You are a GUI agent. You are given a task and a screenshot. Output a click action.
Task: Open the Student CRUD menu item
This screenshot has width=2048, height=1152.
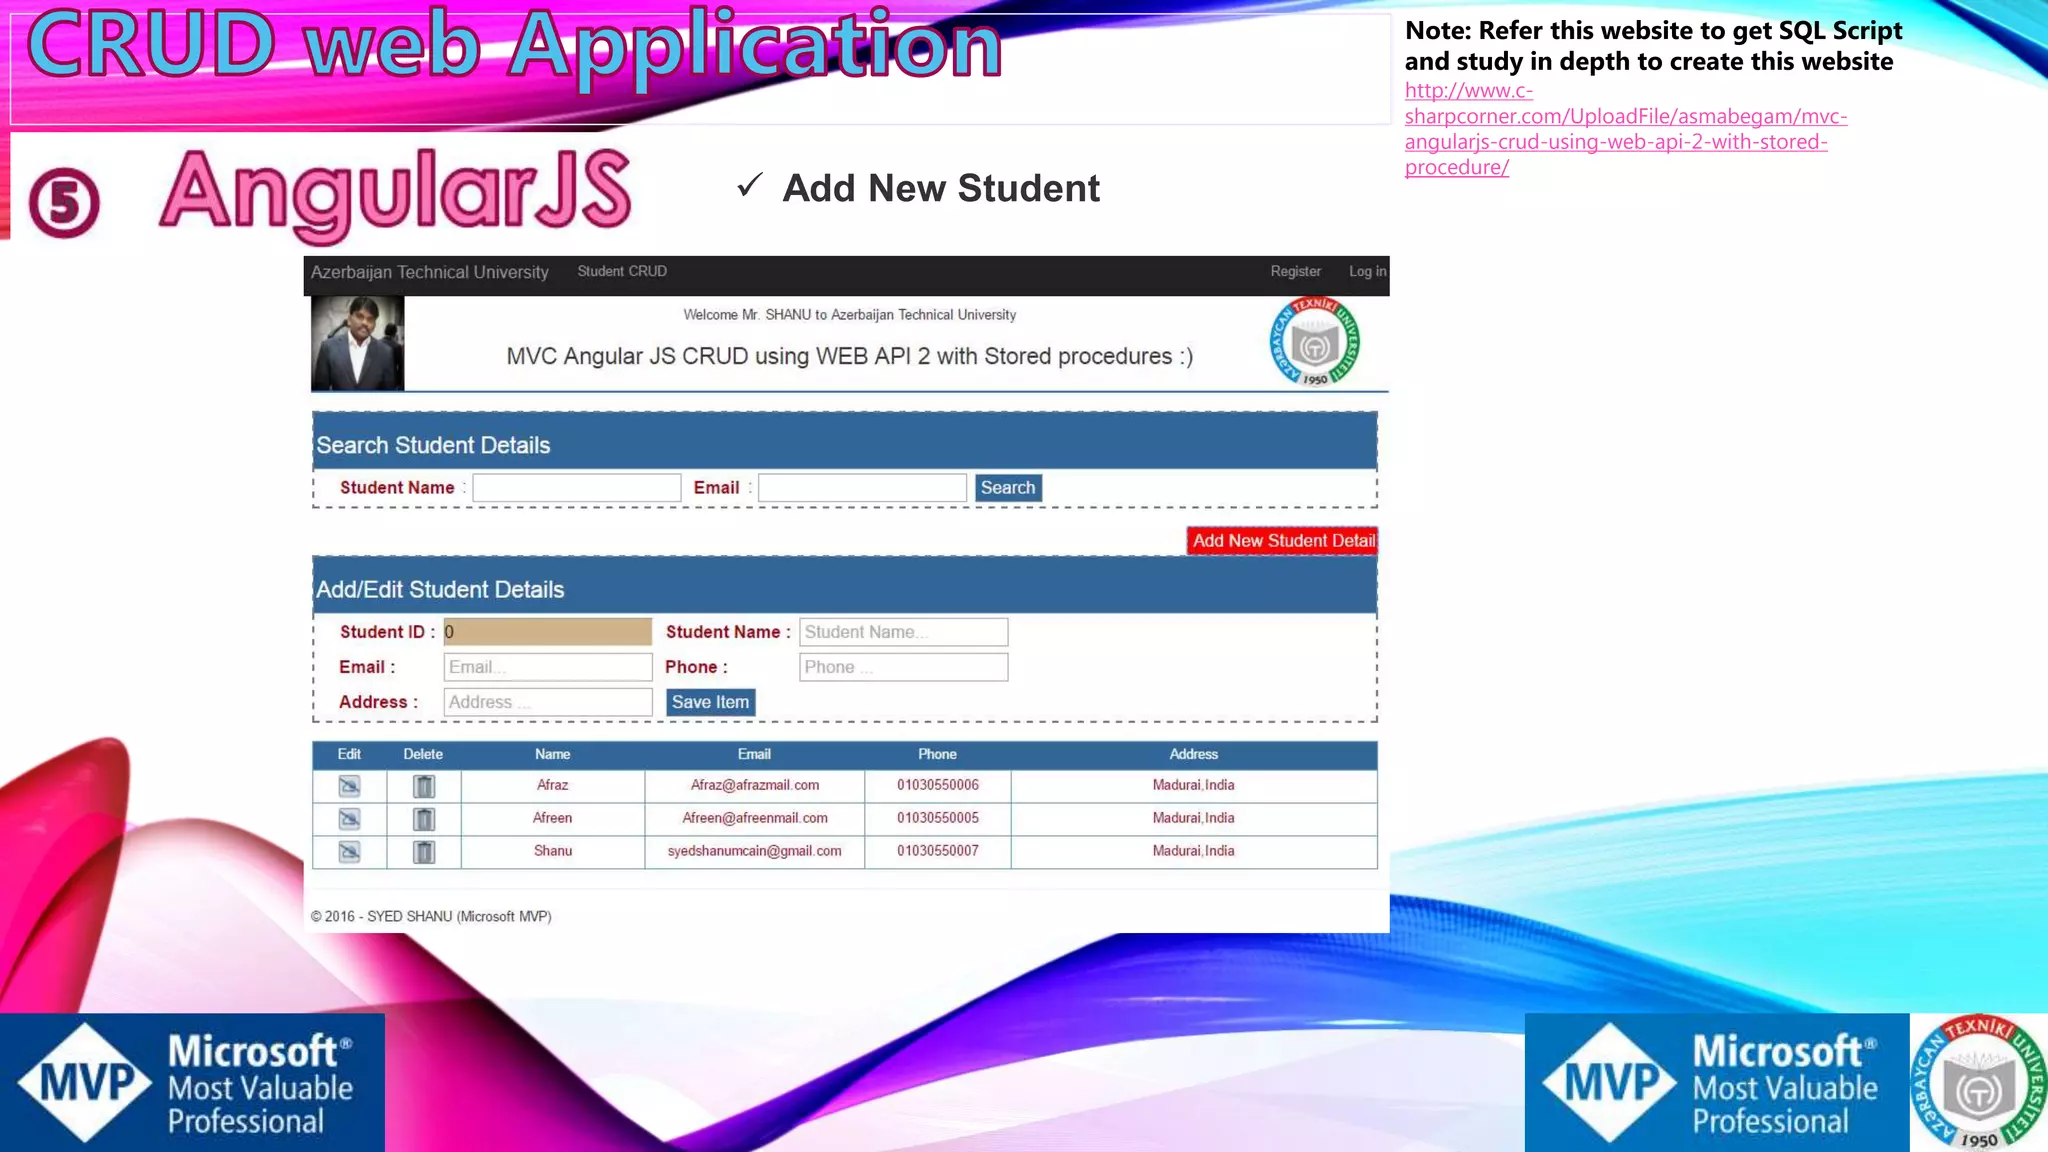pyautogui.click(x=622, y=271)
